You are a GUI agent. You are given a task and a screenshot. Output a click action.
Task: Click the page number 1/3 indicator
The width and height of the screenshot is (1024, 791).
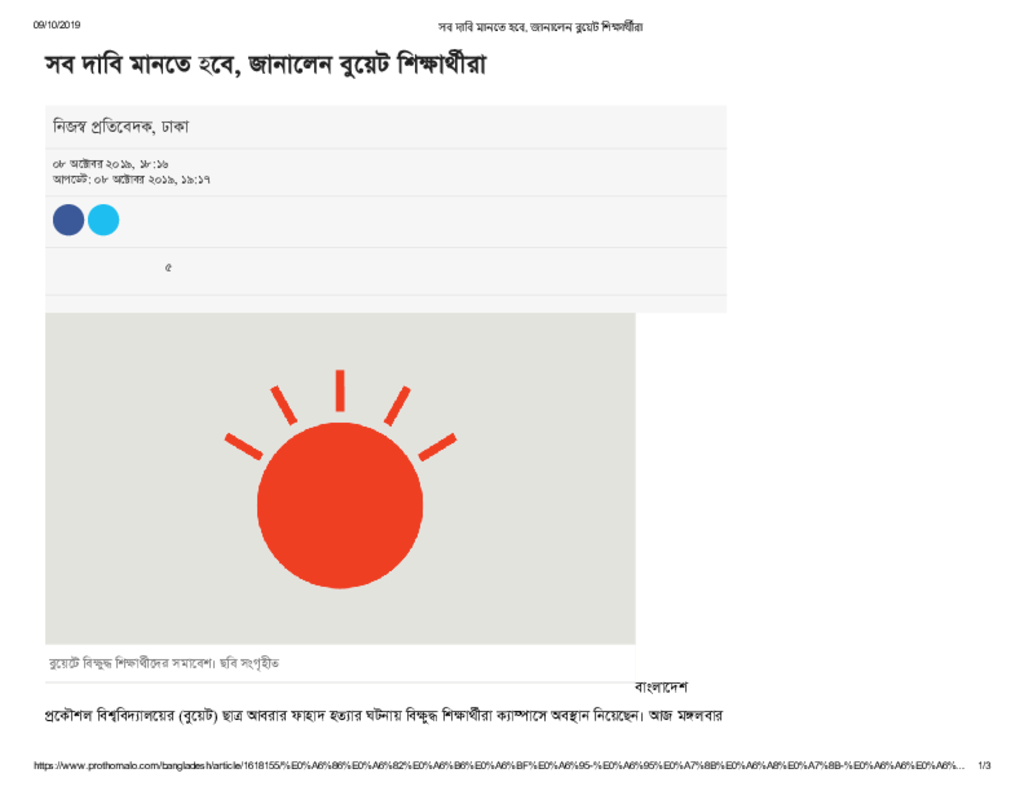[984, 766]
